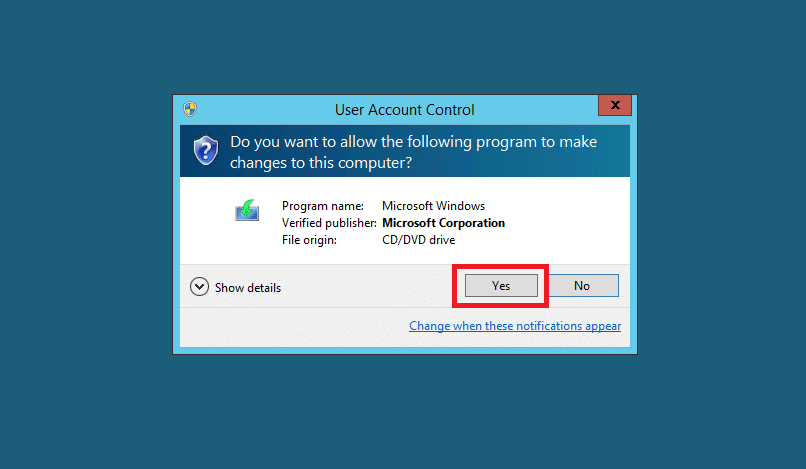Click the Microsoft Windows program name value

[x=433, y=206]
